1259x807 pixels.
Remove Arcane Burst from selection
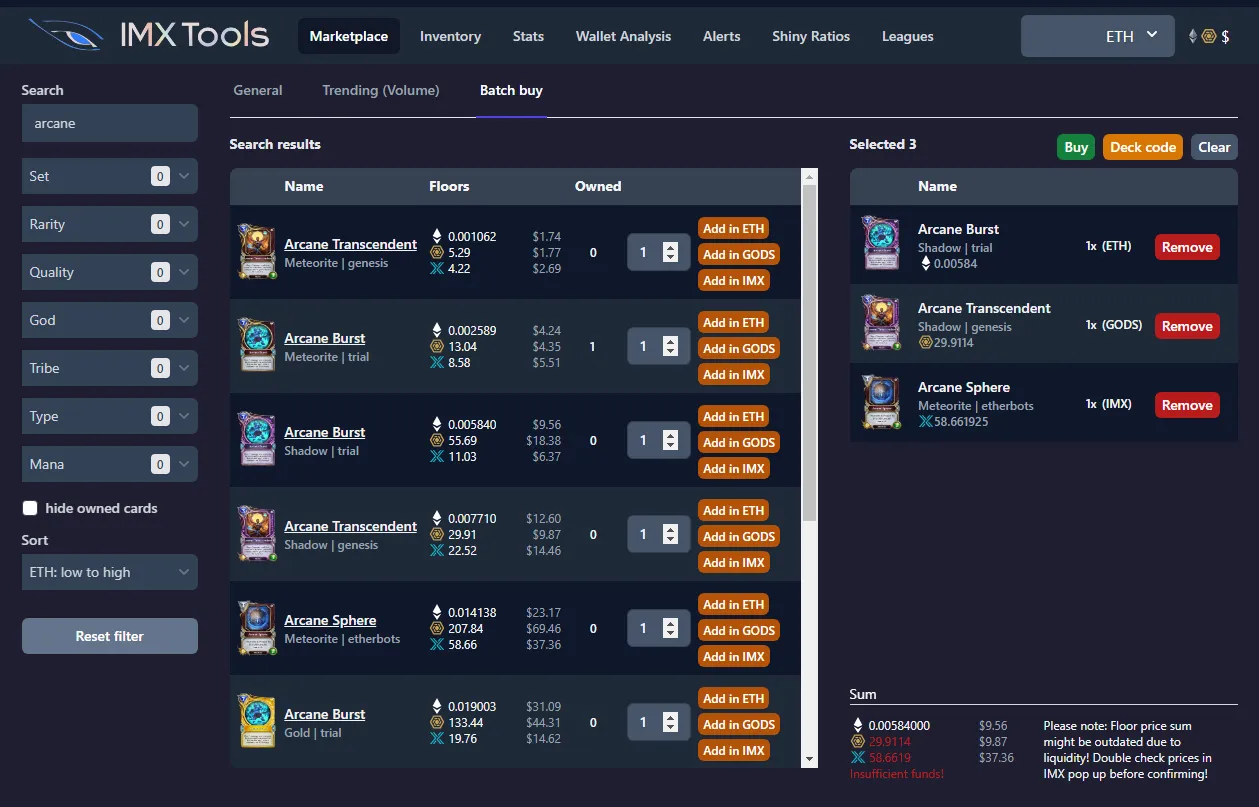coord(1187,247)
